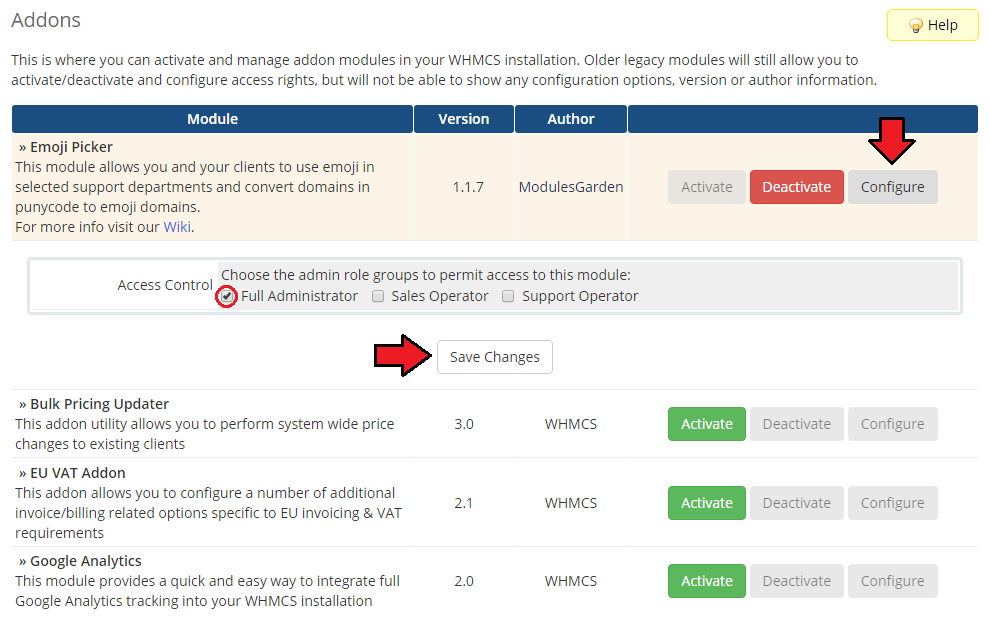Click Deactivate for Bulk Pricing Updater
The height and width of the screenshot is (622, 990).
click(796, 424)
